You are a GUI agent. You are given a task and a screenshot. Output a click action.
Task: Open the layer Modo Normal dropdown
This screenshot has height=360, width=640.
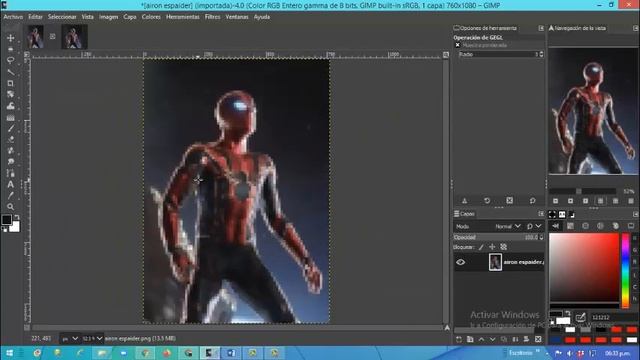click(508, 226)
